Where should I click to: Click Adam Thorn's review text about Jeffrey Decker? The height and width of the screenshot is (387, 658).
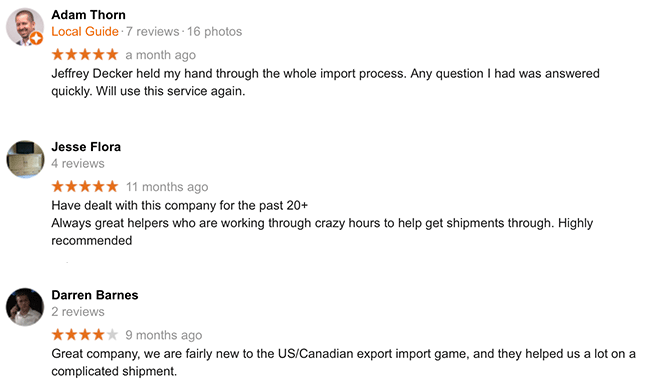pos(325,82)
